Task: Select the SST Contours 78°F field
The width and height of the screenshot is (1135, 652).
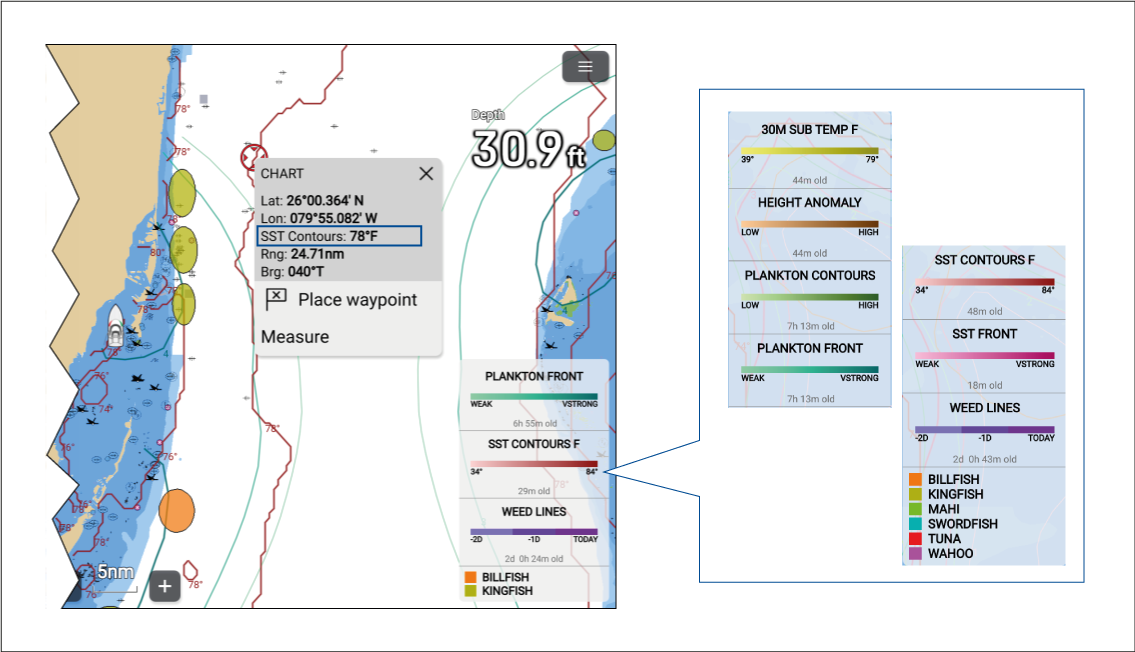Action: click(339, 236)
